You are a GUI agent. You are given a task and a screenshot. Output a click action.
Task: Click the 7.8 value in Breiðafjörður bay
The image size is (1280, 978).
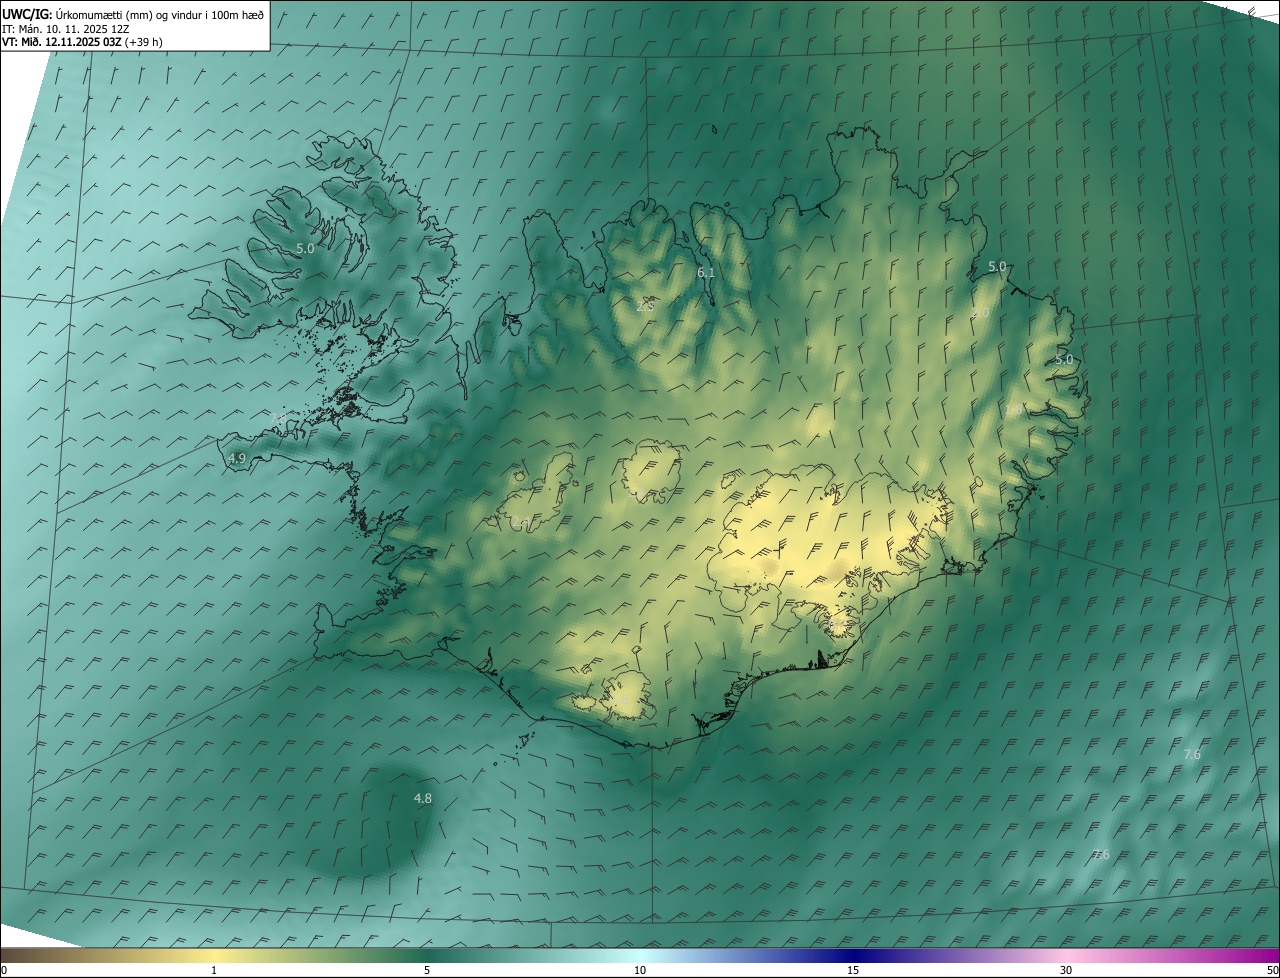pos(278,417)
